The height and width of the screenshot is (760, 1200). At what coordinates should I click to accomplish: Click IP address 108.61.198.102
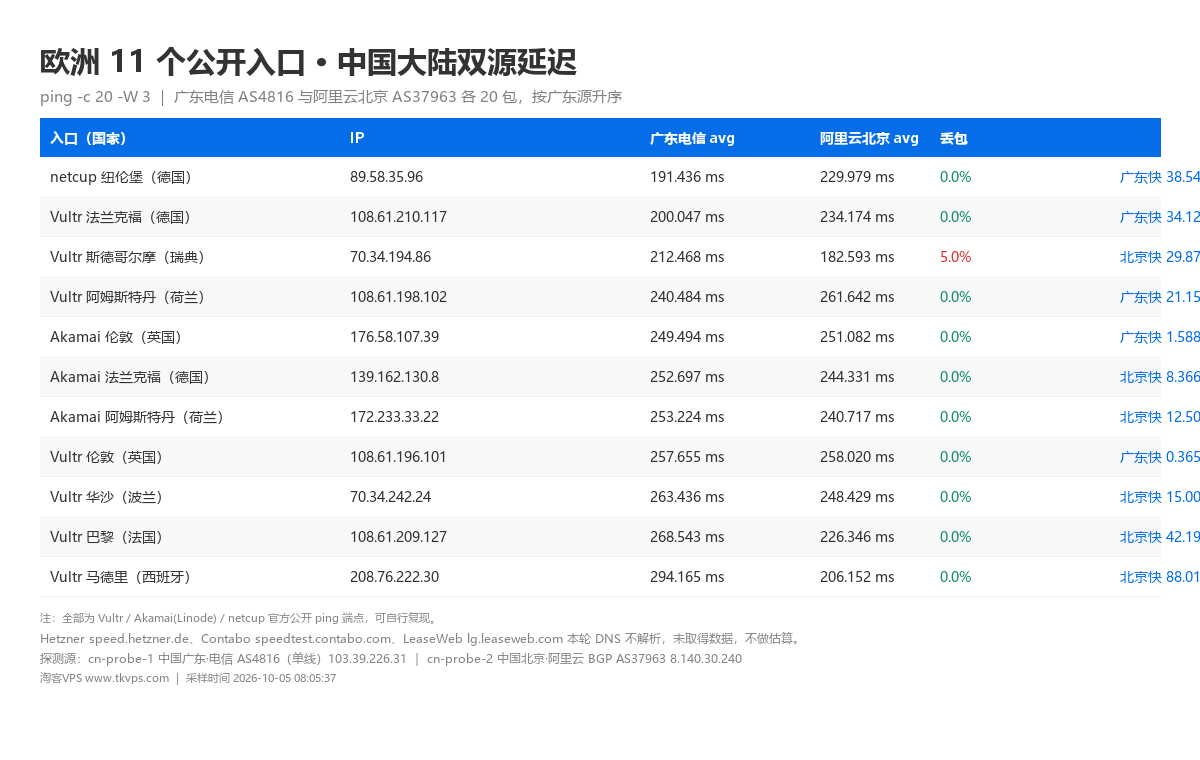click(x=398, y=297)
